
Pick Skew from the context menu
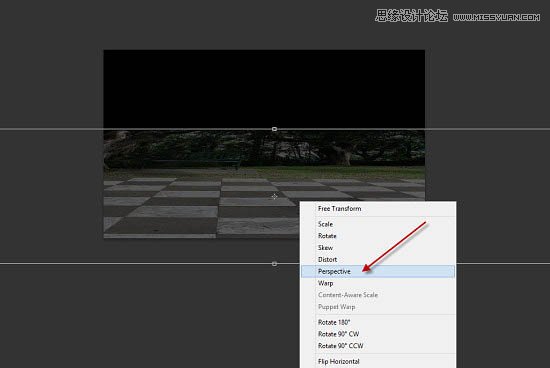(378, 248)
